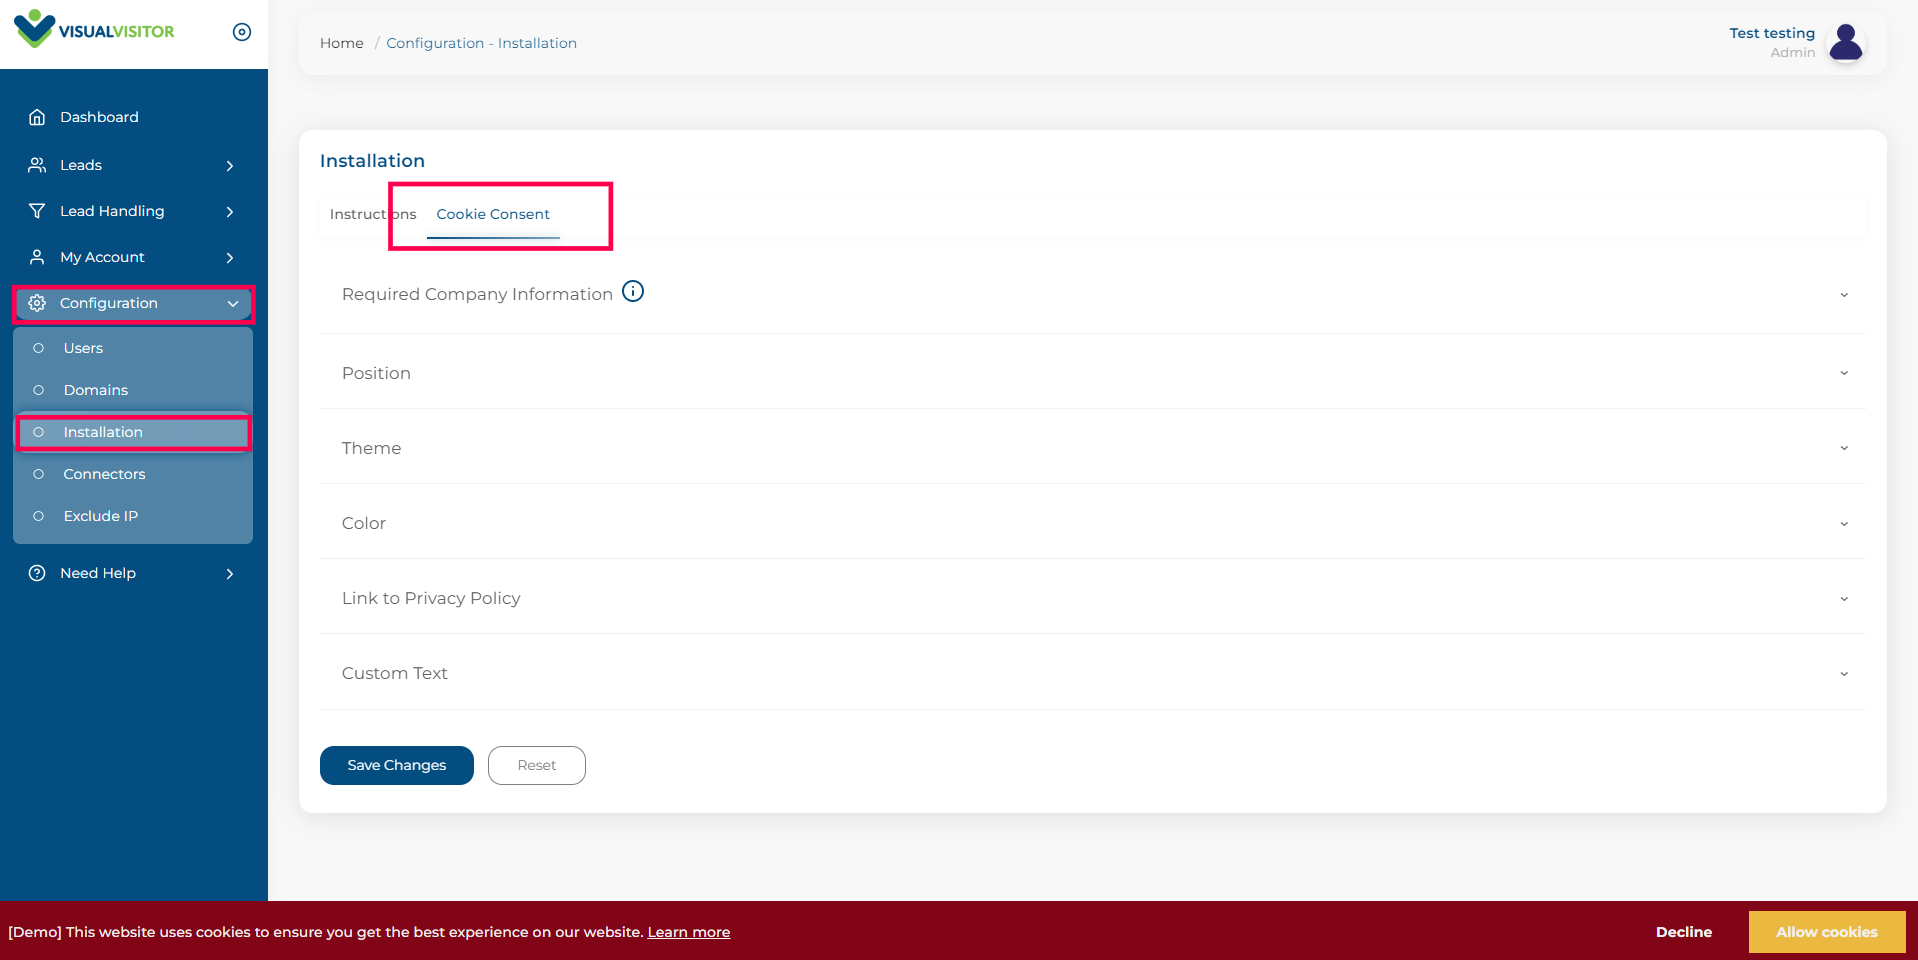Click the circle bullet next to Exclude IP

click(39, 516)
